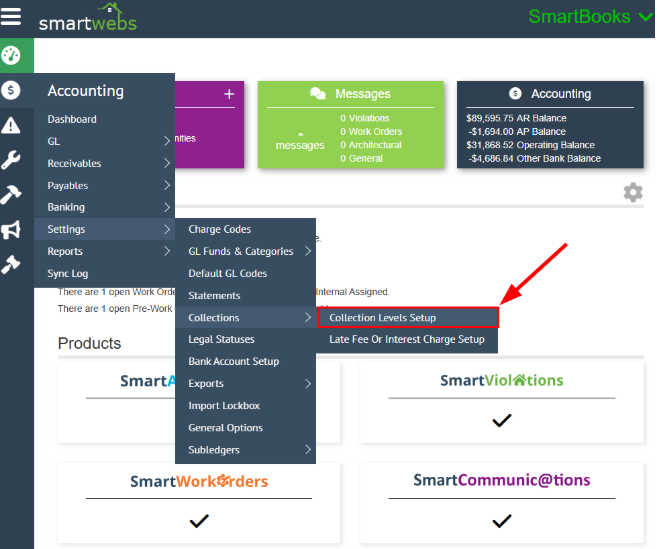Click $89,595.75 AR Balance
The height and width of the screenshot is (549, 657).
point(516,118)
